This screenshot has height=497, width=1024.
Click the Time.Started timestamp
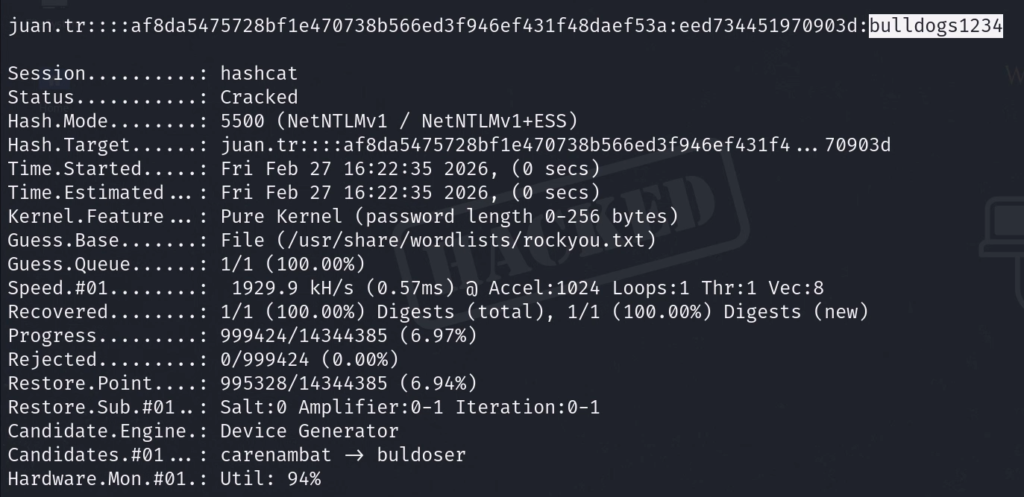pos(410,168)
